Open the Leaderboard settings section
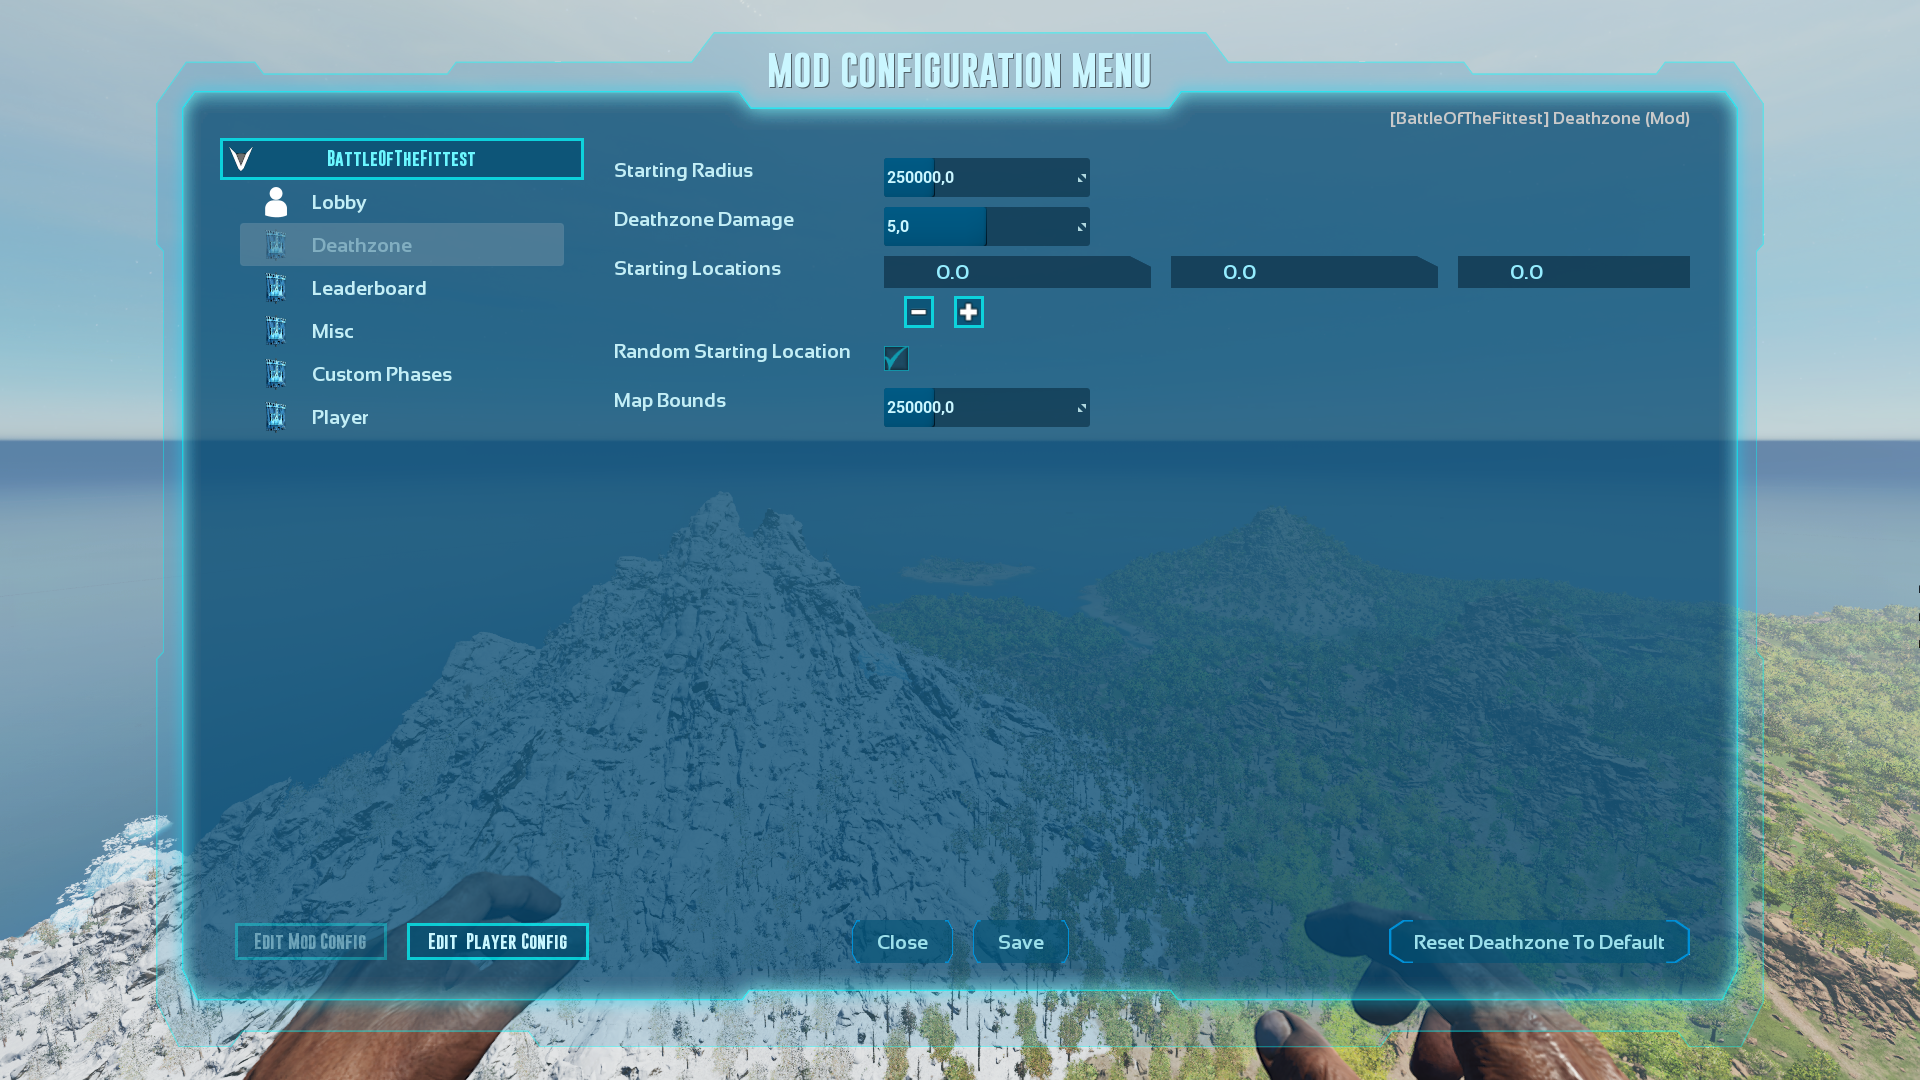This screenshot has height=1080, width=1920. coord(368,288)
